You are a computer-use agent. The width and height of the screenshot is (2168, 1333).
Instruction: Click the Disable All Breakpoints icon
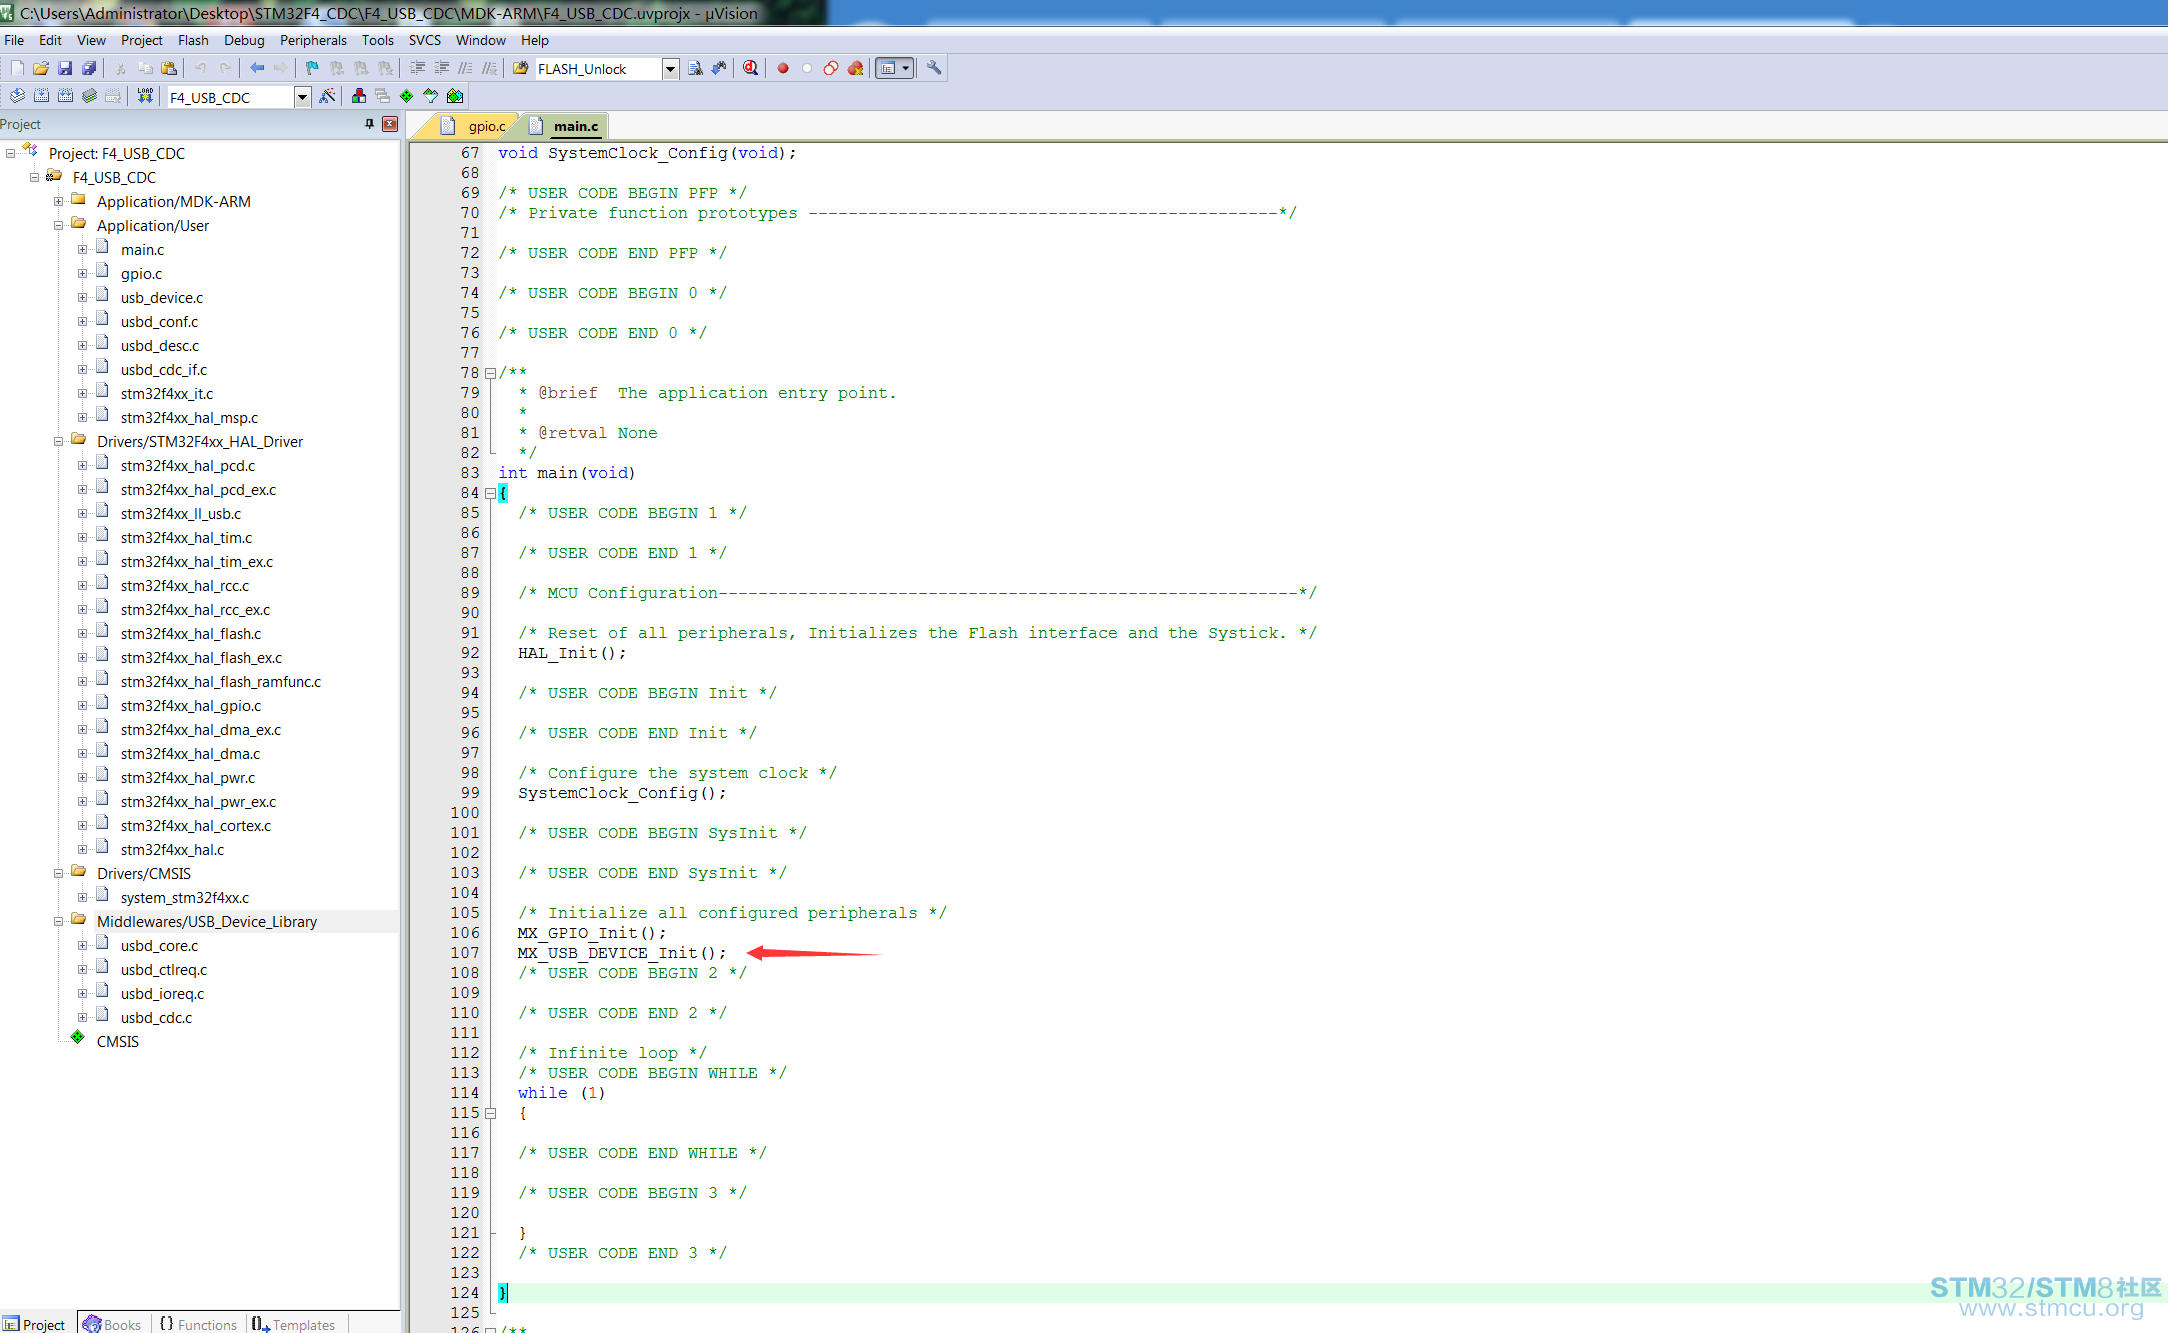coord(831,68)
